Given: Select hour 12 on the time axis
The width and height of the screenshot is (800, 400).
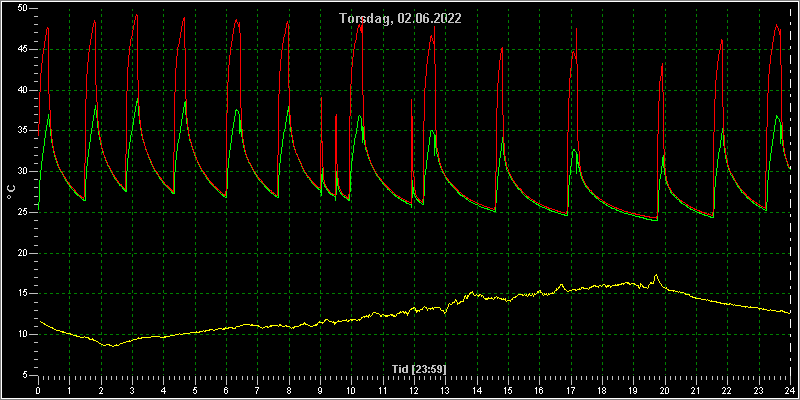Looking at the screenshot, I should pos(414,391).
